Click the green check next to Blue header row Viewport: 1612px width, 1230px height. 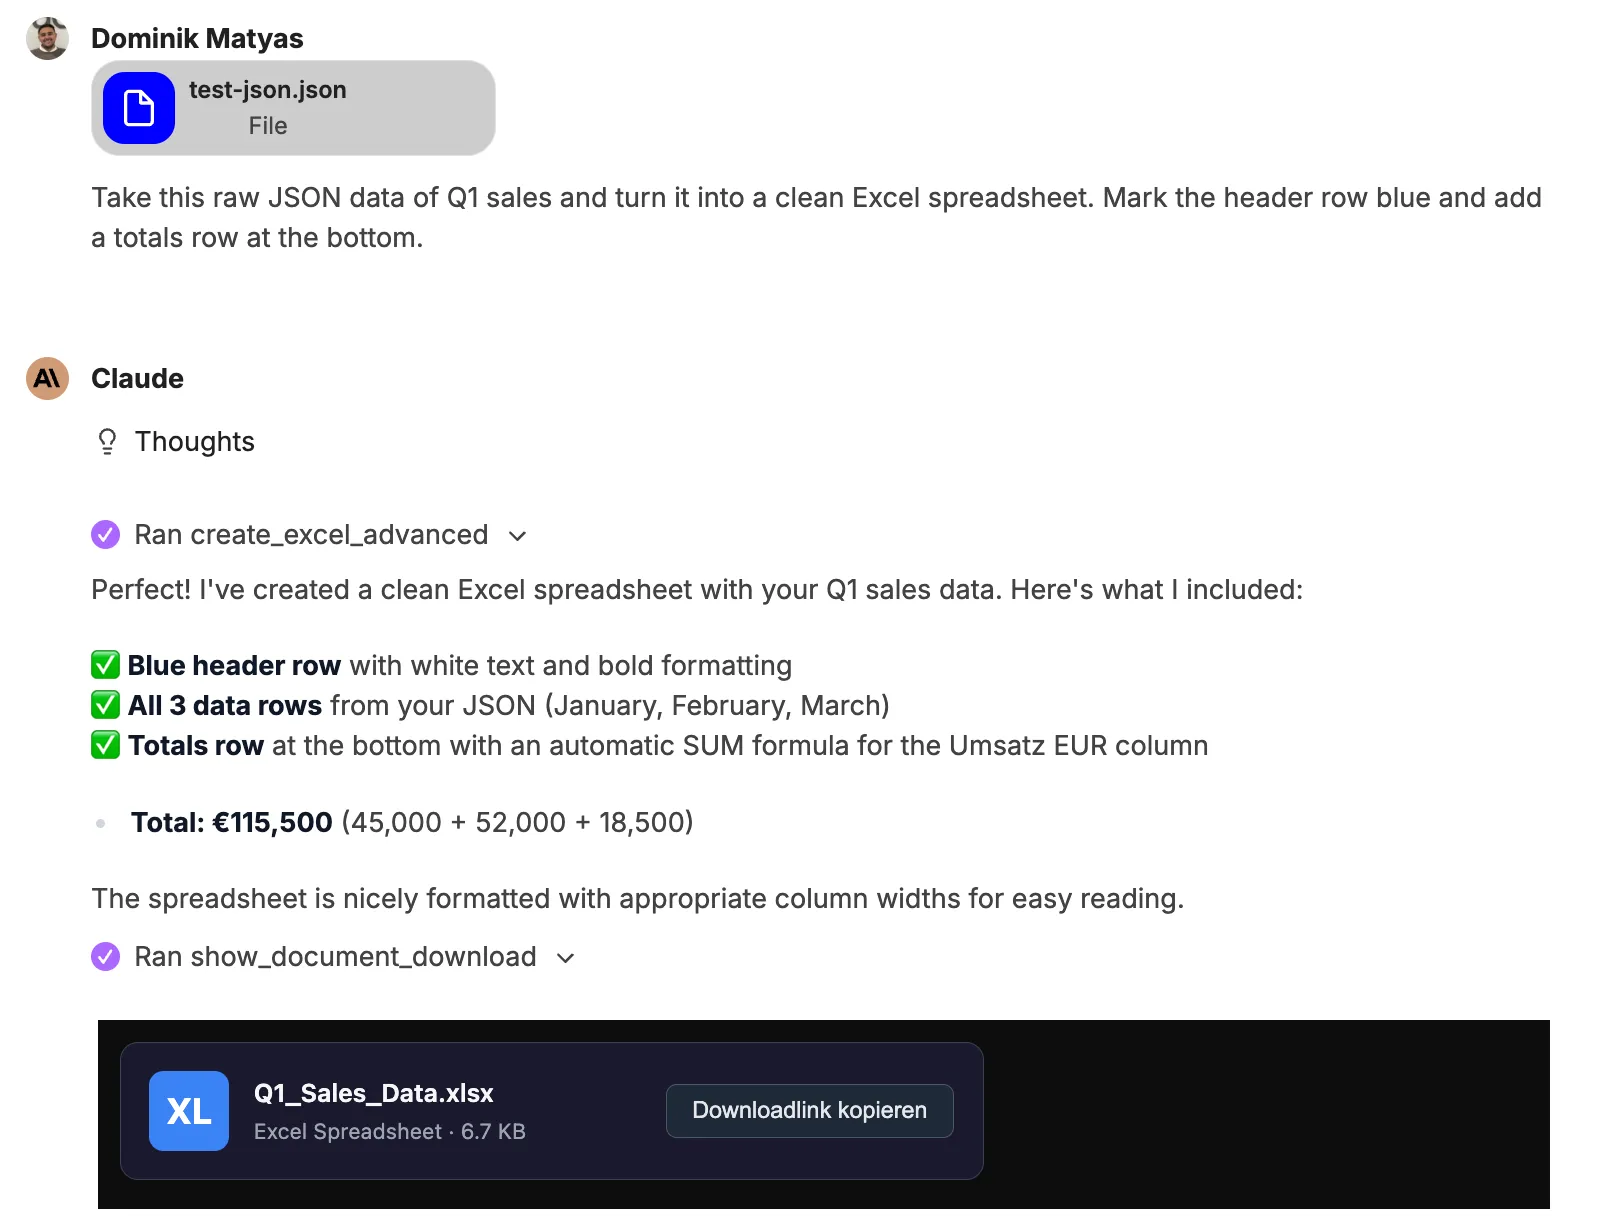tap(105, 665)
